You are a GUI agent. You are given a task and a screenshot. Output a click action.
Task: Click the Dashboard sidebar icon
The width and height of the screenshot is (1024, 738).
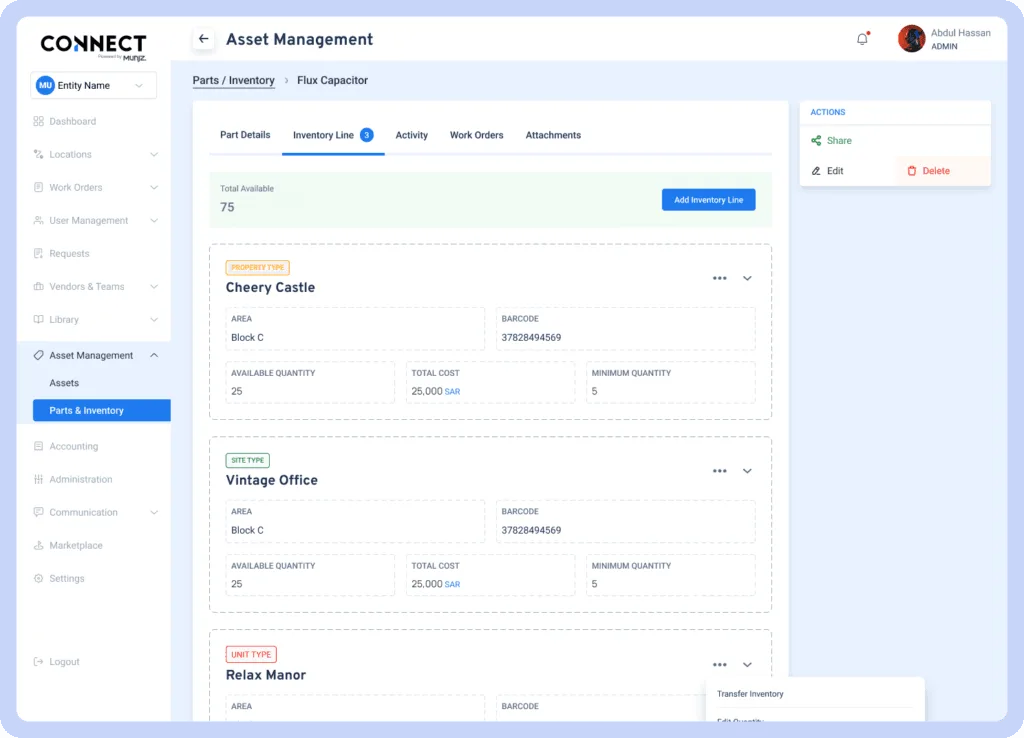point(39,122)
